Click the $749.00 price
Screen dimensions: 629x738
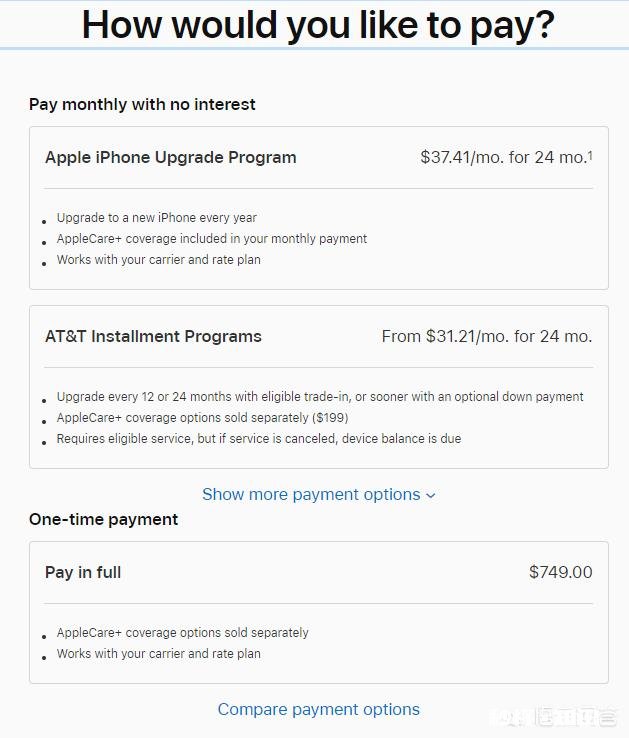(560, 572)
